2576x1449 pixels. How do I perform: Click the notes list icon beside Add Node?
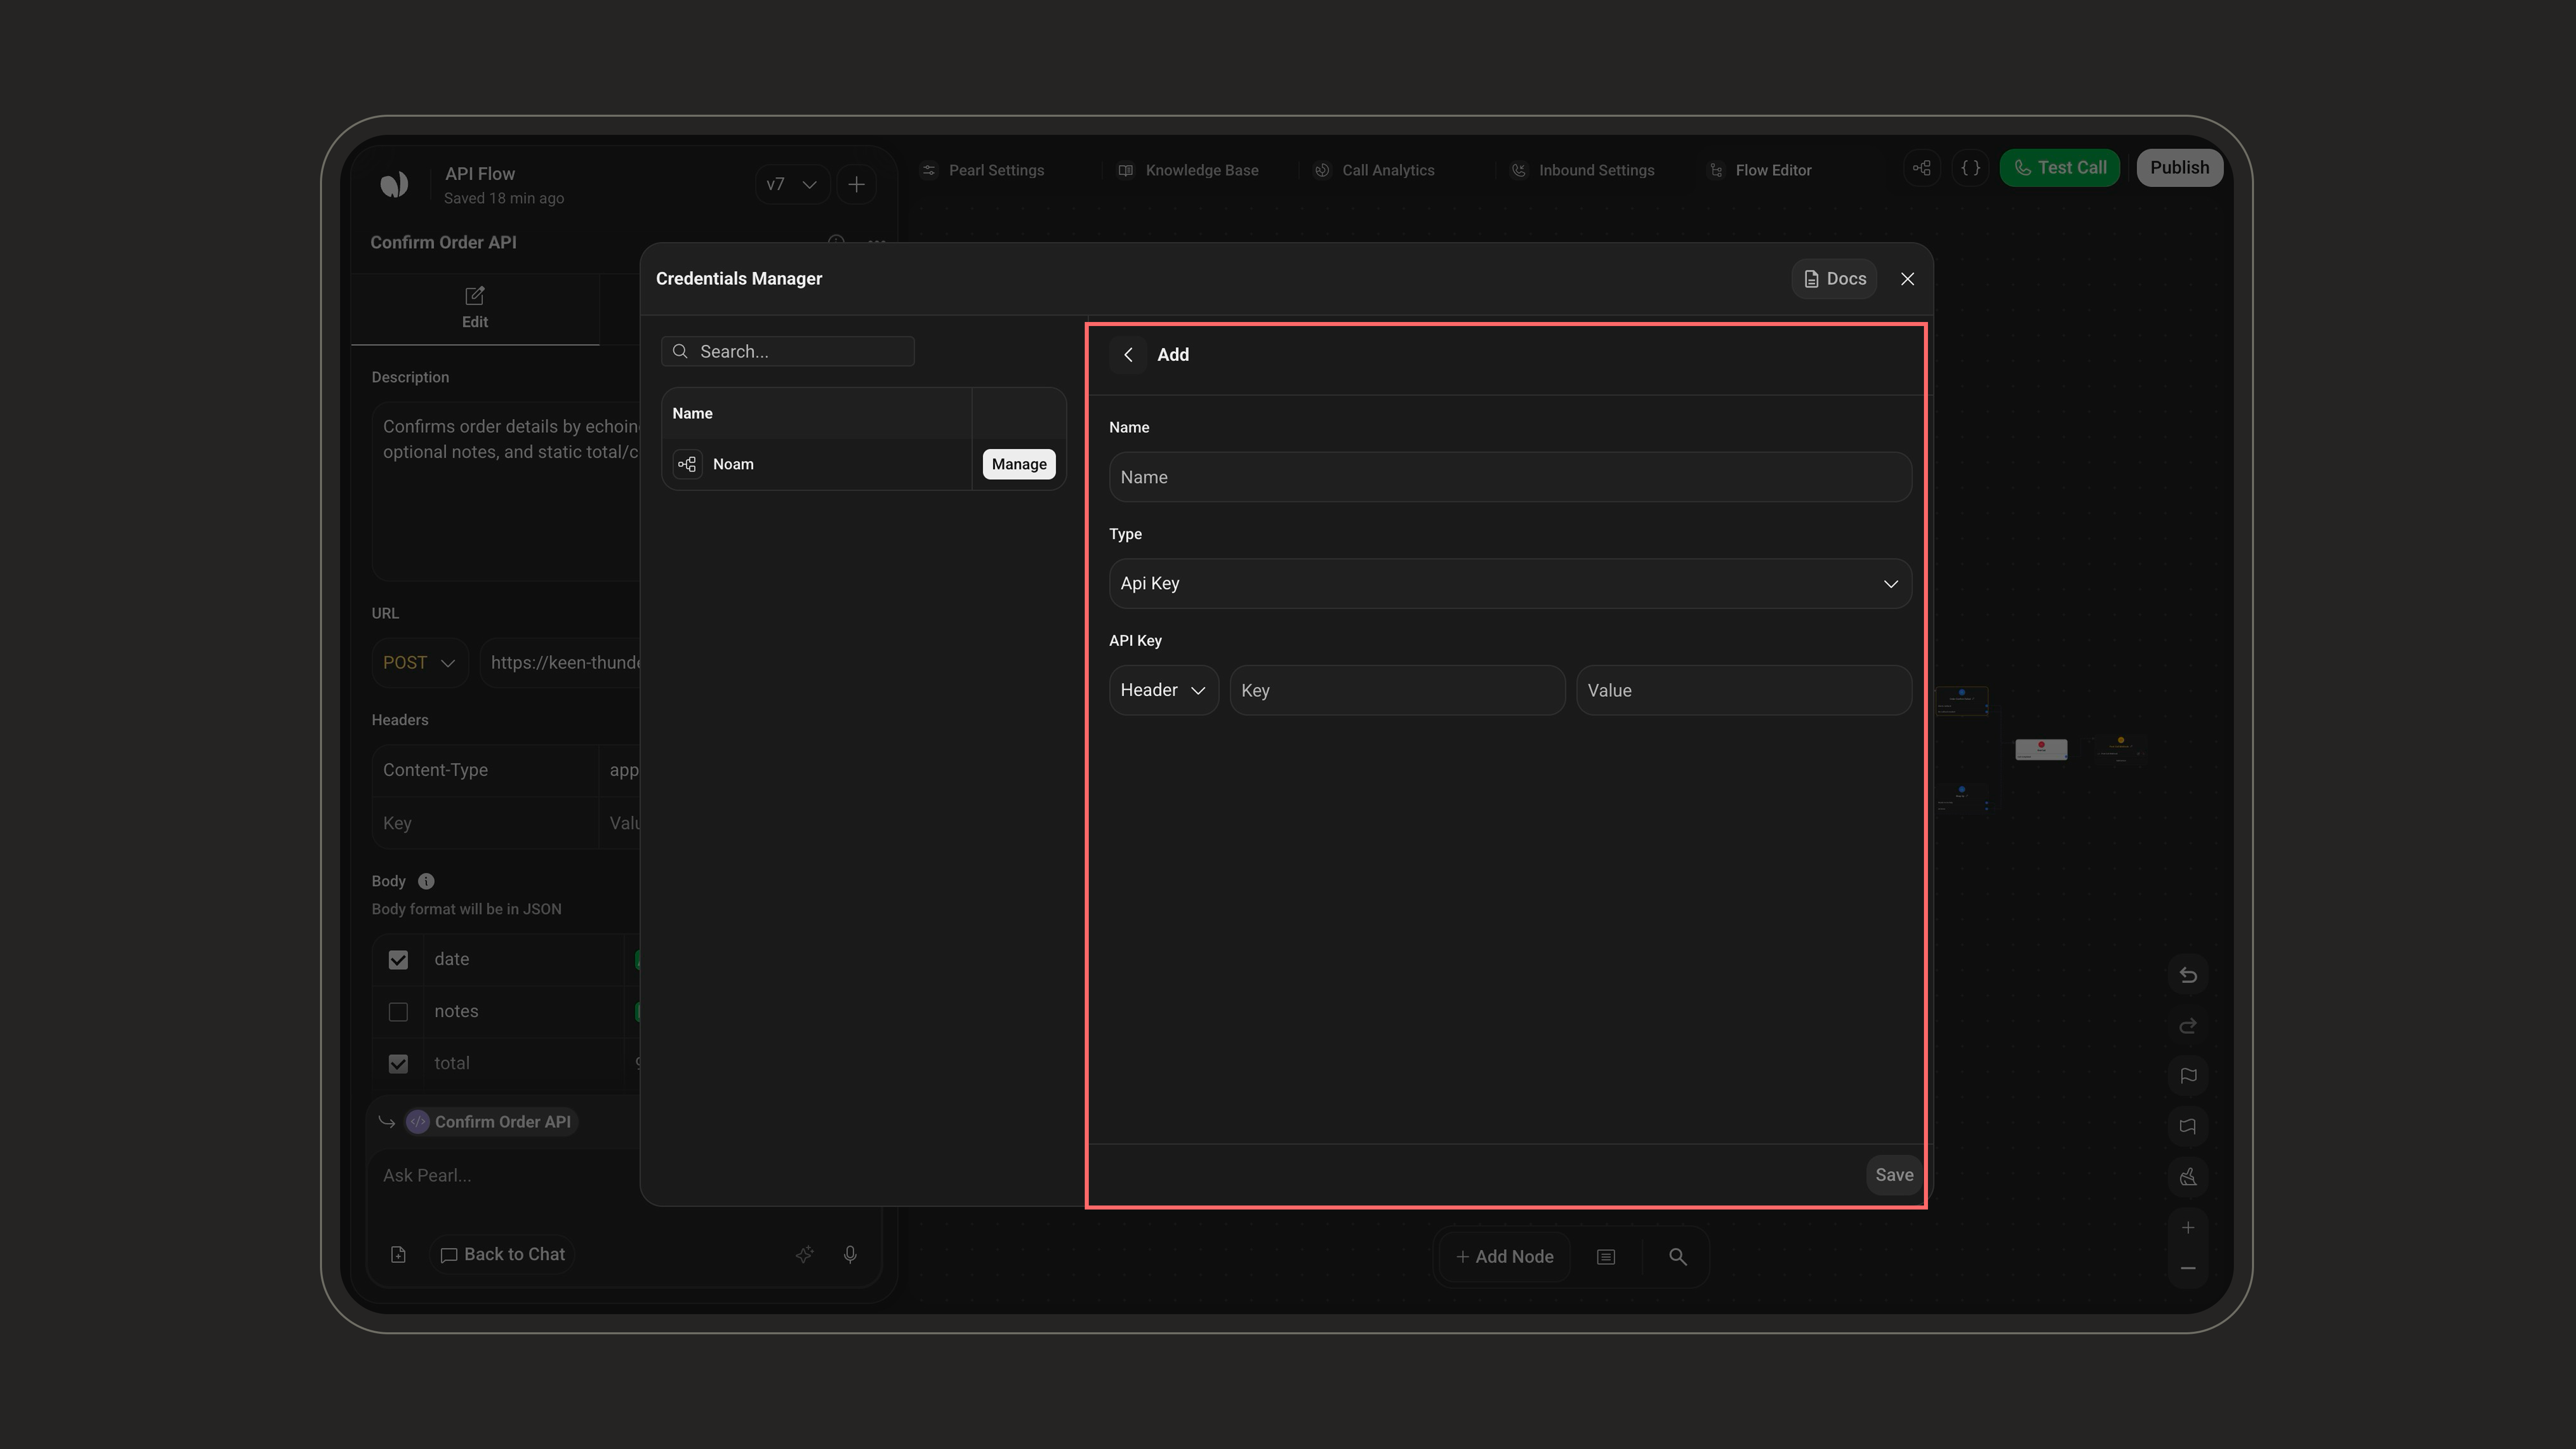pos(1606,1257)
